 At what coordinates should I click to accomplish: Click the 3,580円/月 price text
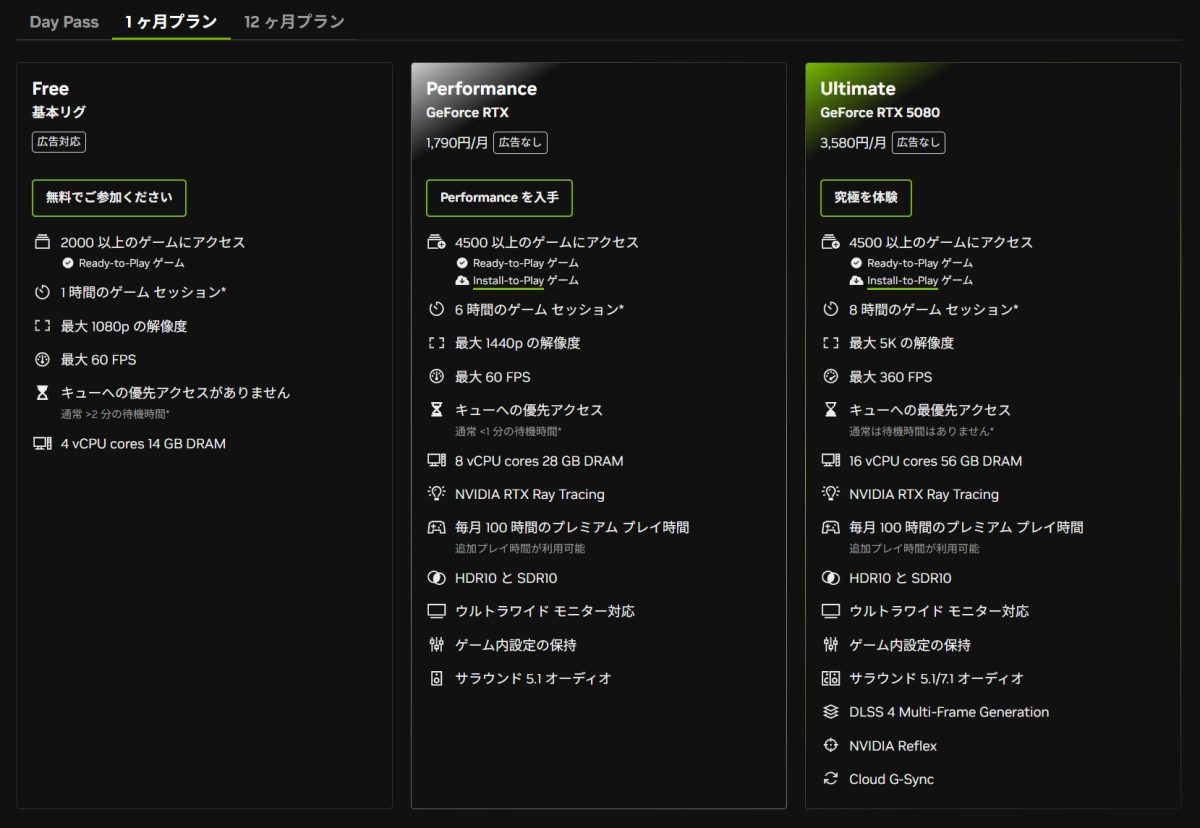[853, 143]
